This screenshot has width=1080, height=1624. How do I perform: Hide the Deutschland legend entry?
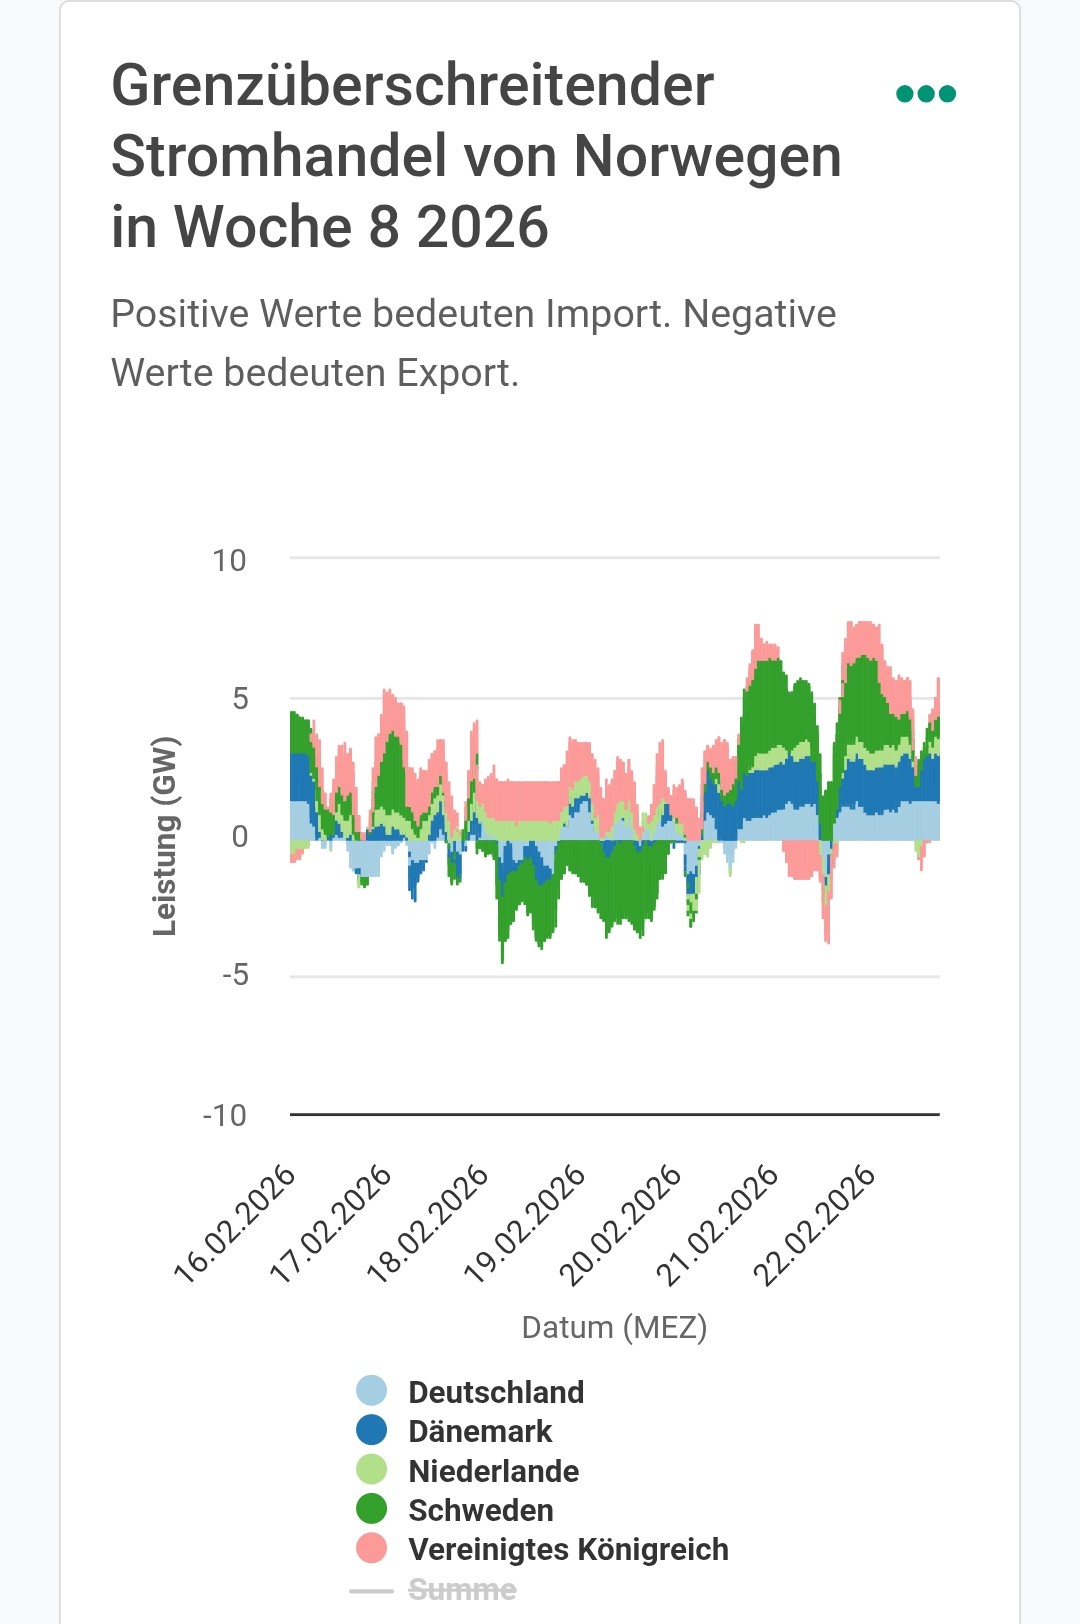496,1392
